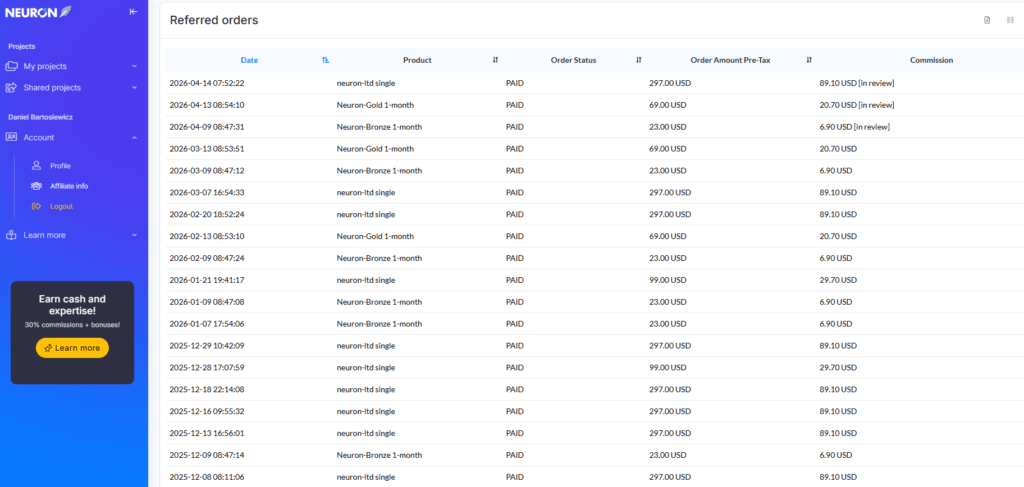The width and height of the screenshot is (1024, 487).
Task: Sort by Date using the sort icon
Action: pyautogui.click(x=325, y=60)
